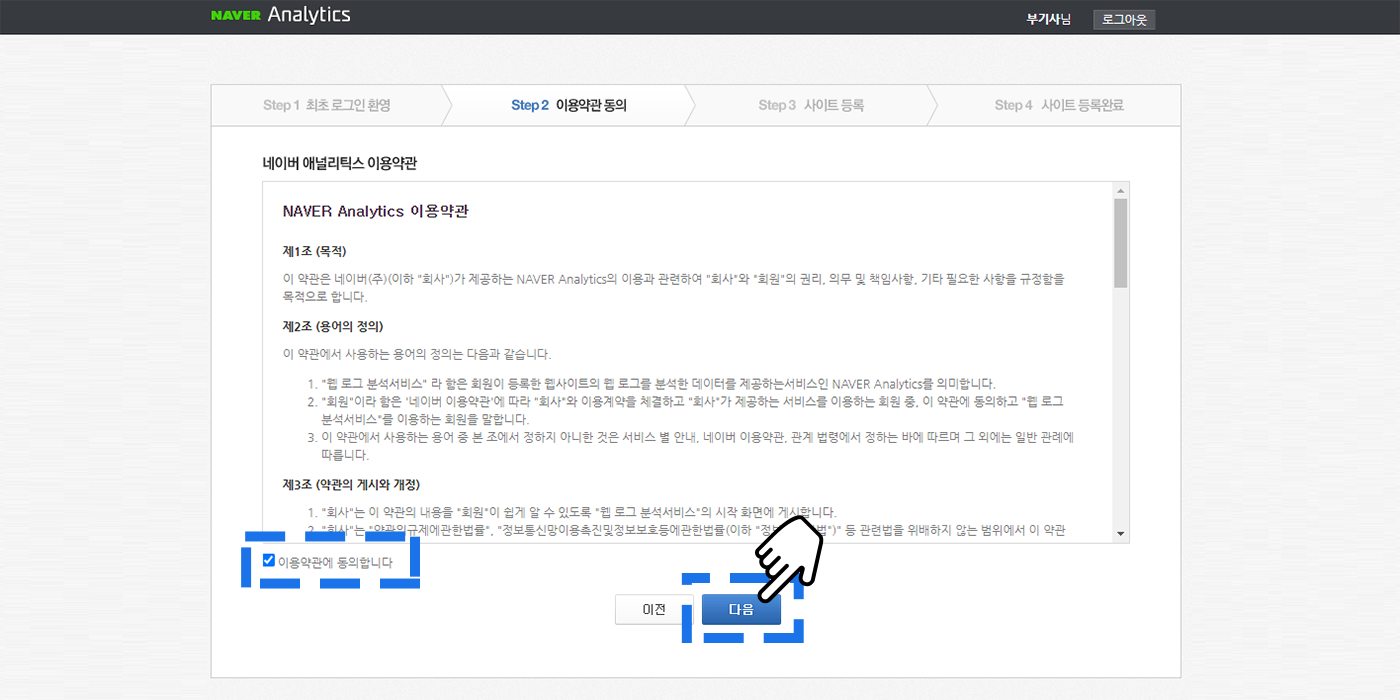Open the NAVER Analytics logo home link
Screen dimensions: 1400x700
(x=281, y=15)
